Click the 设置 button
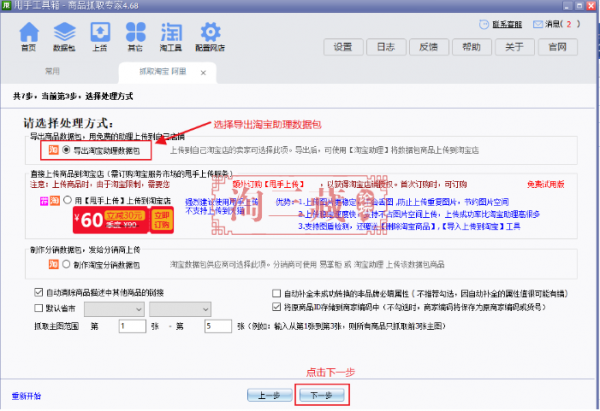Screen dimensions: 600x411 tap(343, 47)
